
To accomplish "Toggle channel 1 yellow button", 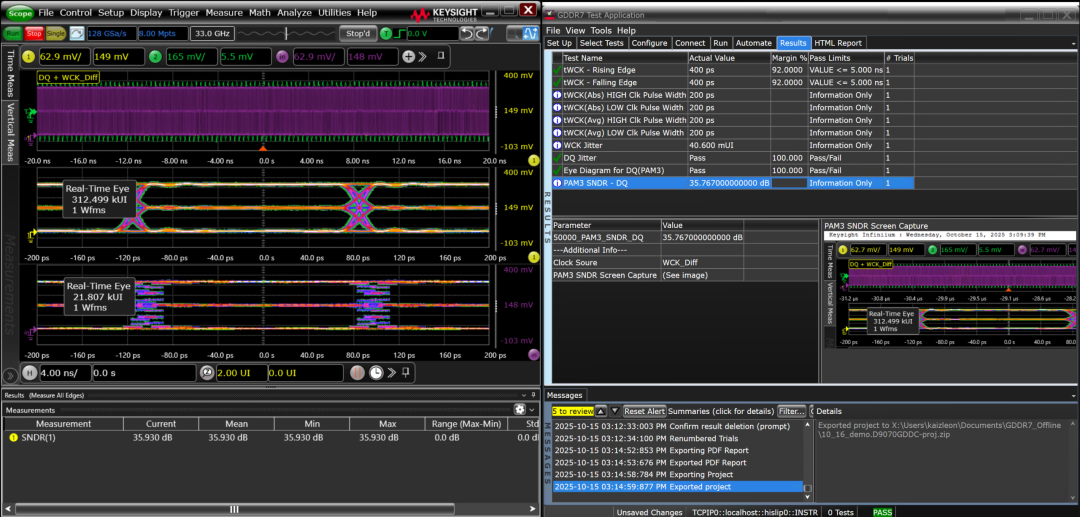I will (29, 56).
